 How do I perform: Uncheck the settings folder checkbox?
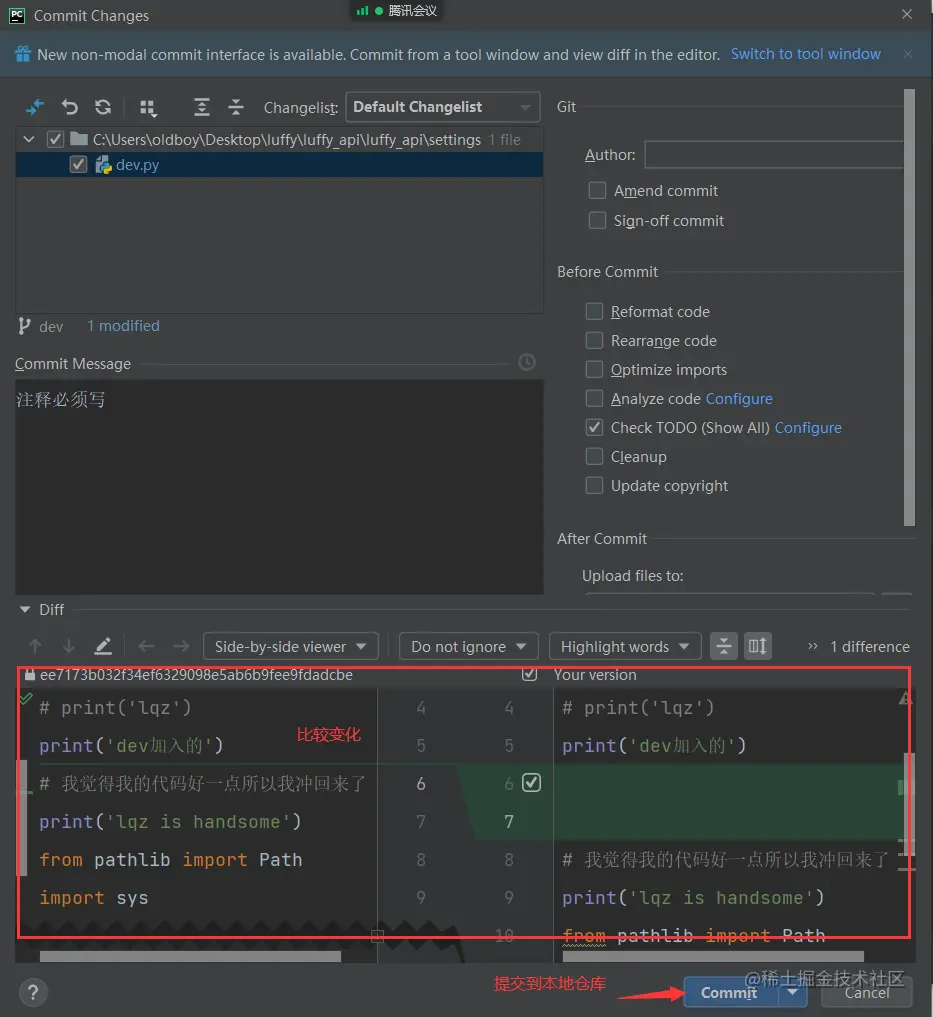coord(55,139)
